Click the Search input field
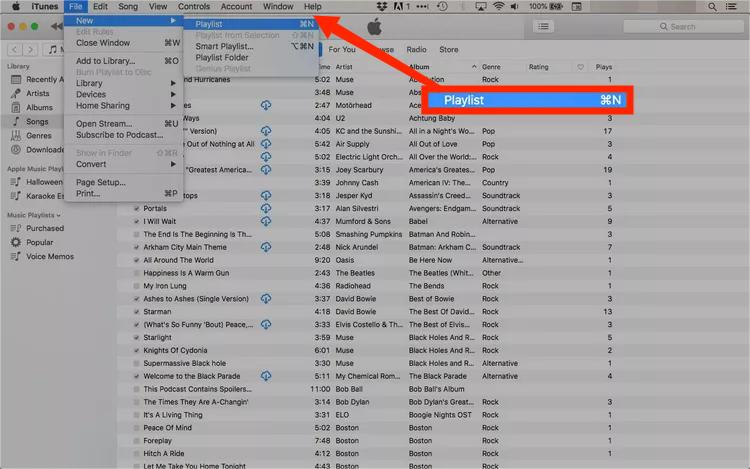Image resolution: width=750 pixels, height=469 pixels. 684,27
